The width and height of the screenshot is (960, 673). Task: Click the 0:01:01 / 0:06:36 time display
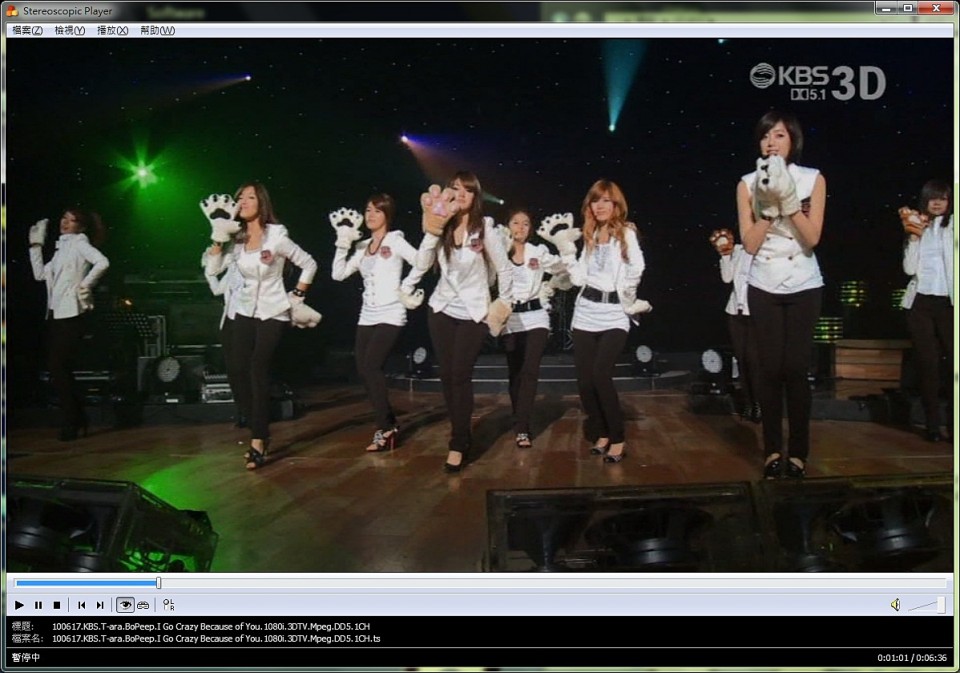tap(911, 657)
